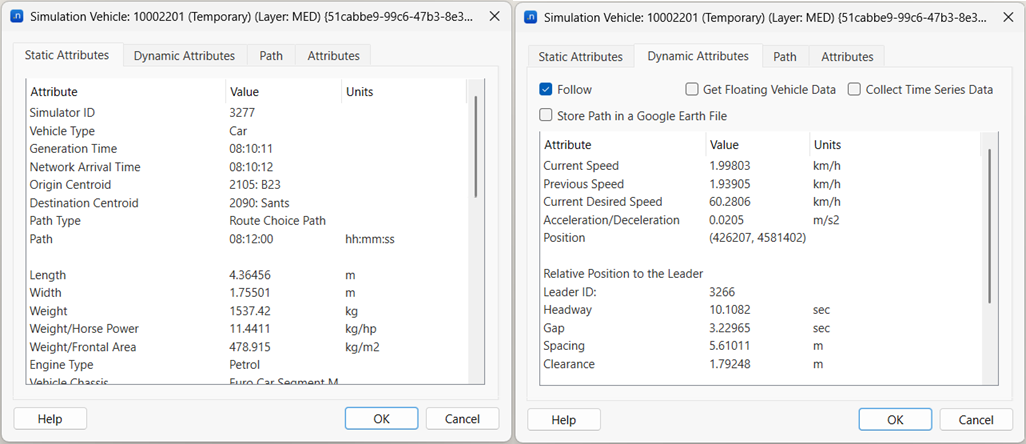Click the dynamic attributes list scrollbar
The image size is (1026, 444).
(989, 225)
